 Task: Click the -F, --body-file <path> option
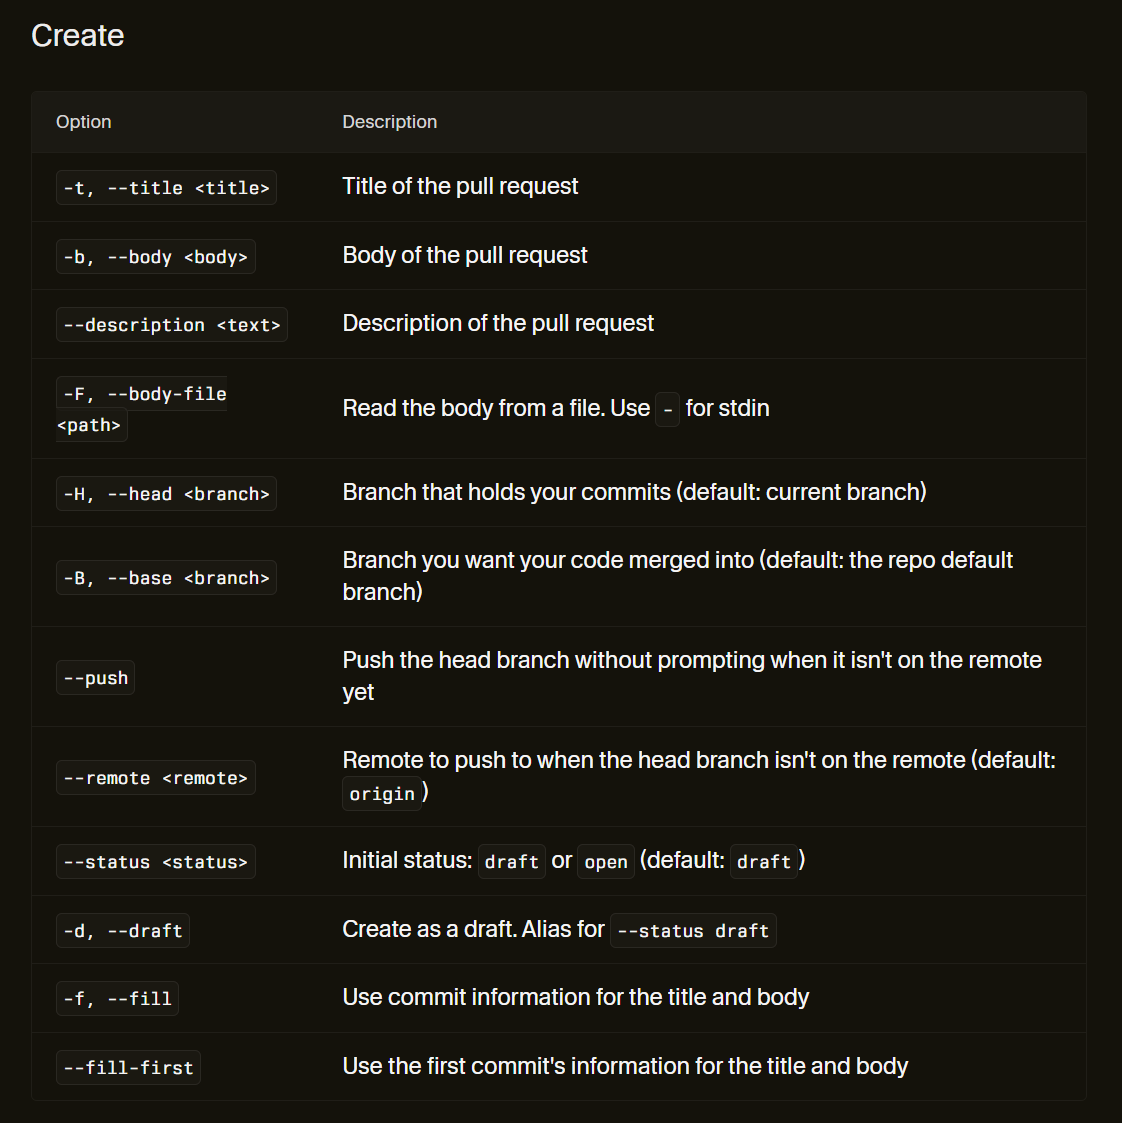click(142, 409)
